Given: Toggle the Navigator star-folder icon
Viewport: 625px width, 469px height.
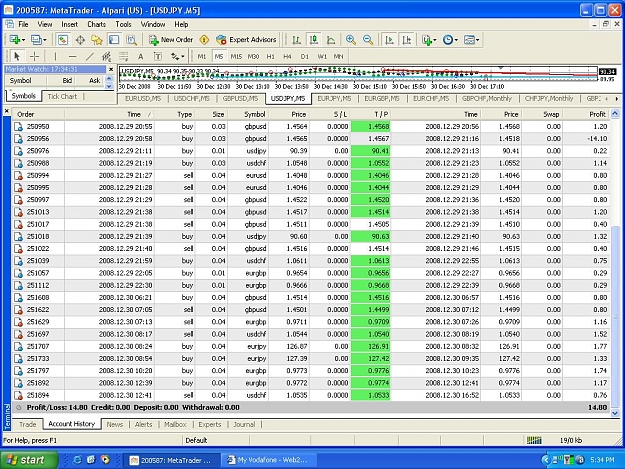Looking at the screenshot, I should coord(97,39).
